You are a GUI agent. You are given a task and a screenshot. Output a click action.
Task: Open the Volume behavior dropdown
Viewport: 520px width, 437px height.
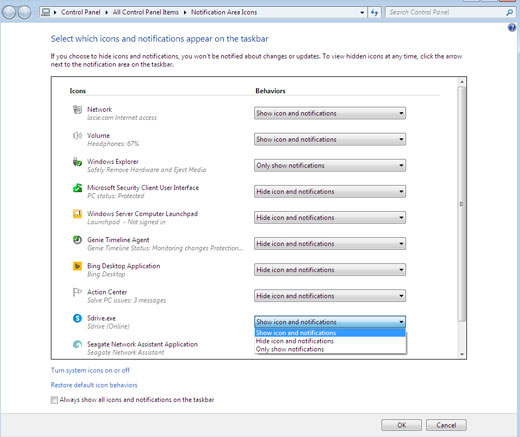pos(330,139)
